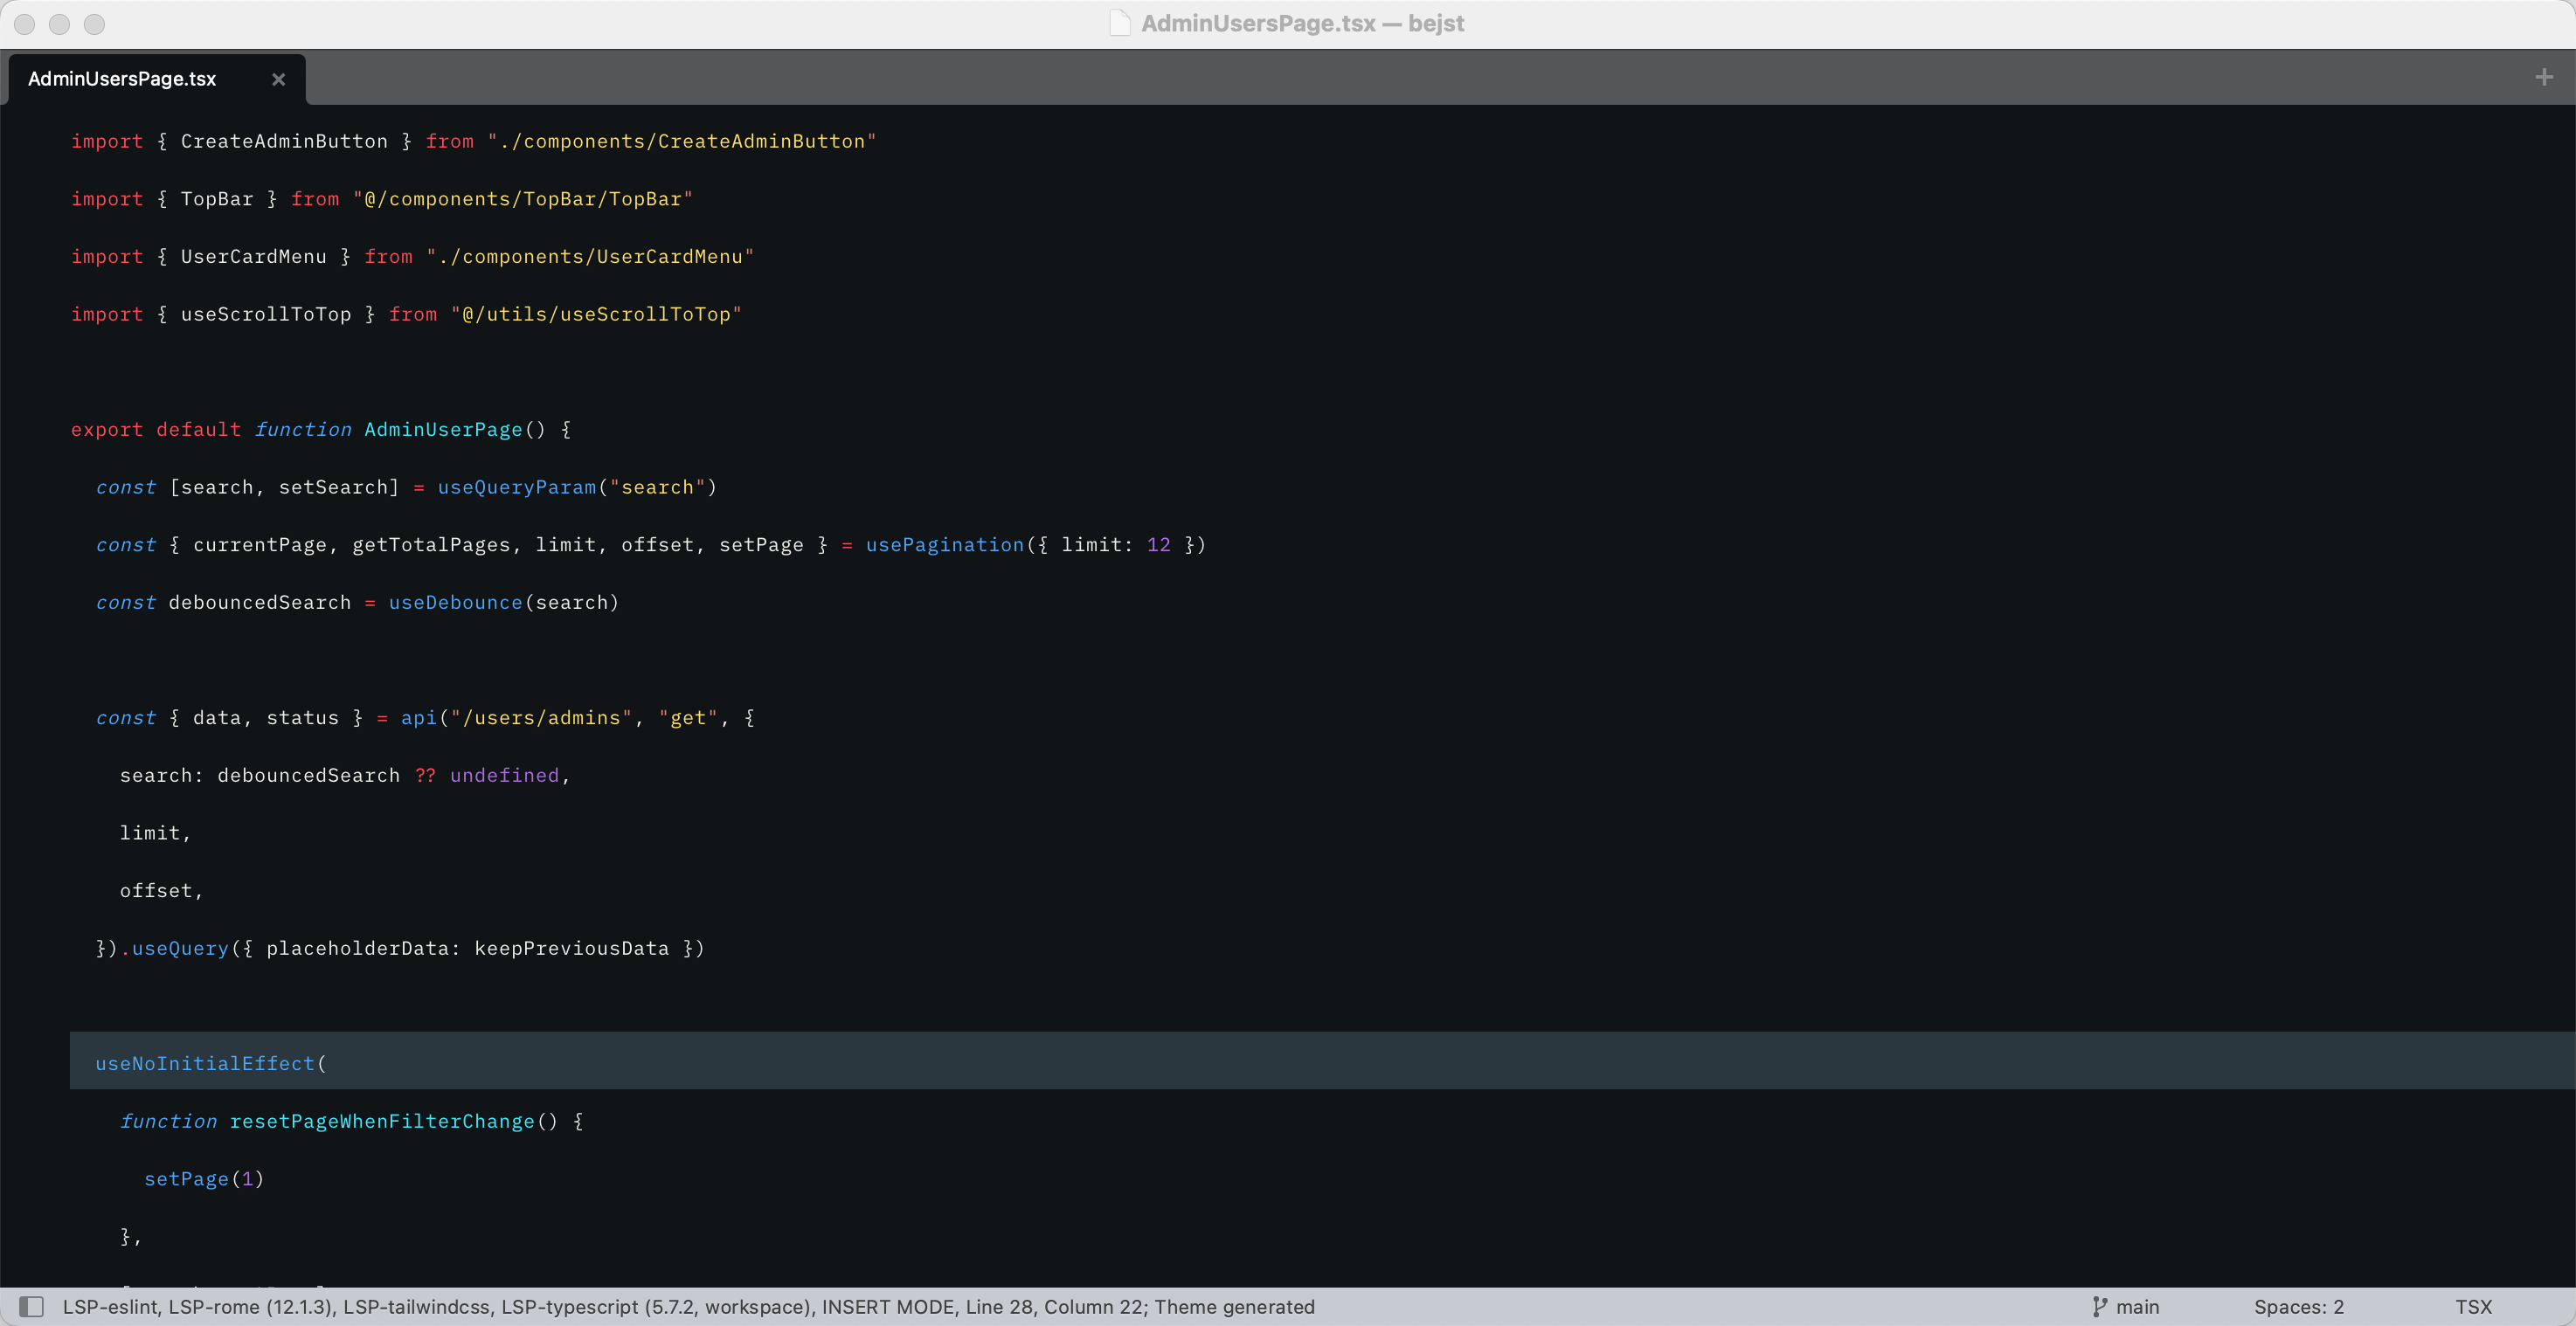Click the undefined keyword
The width and height of the screenshot is (2576, 1326).
504,775
